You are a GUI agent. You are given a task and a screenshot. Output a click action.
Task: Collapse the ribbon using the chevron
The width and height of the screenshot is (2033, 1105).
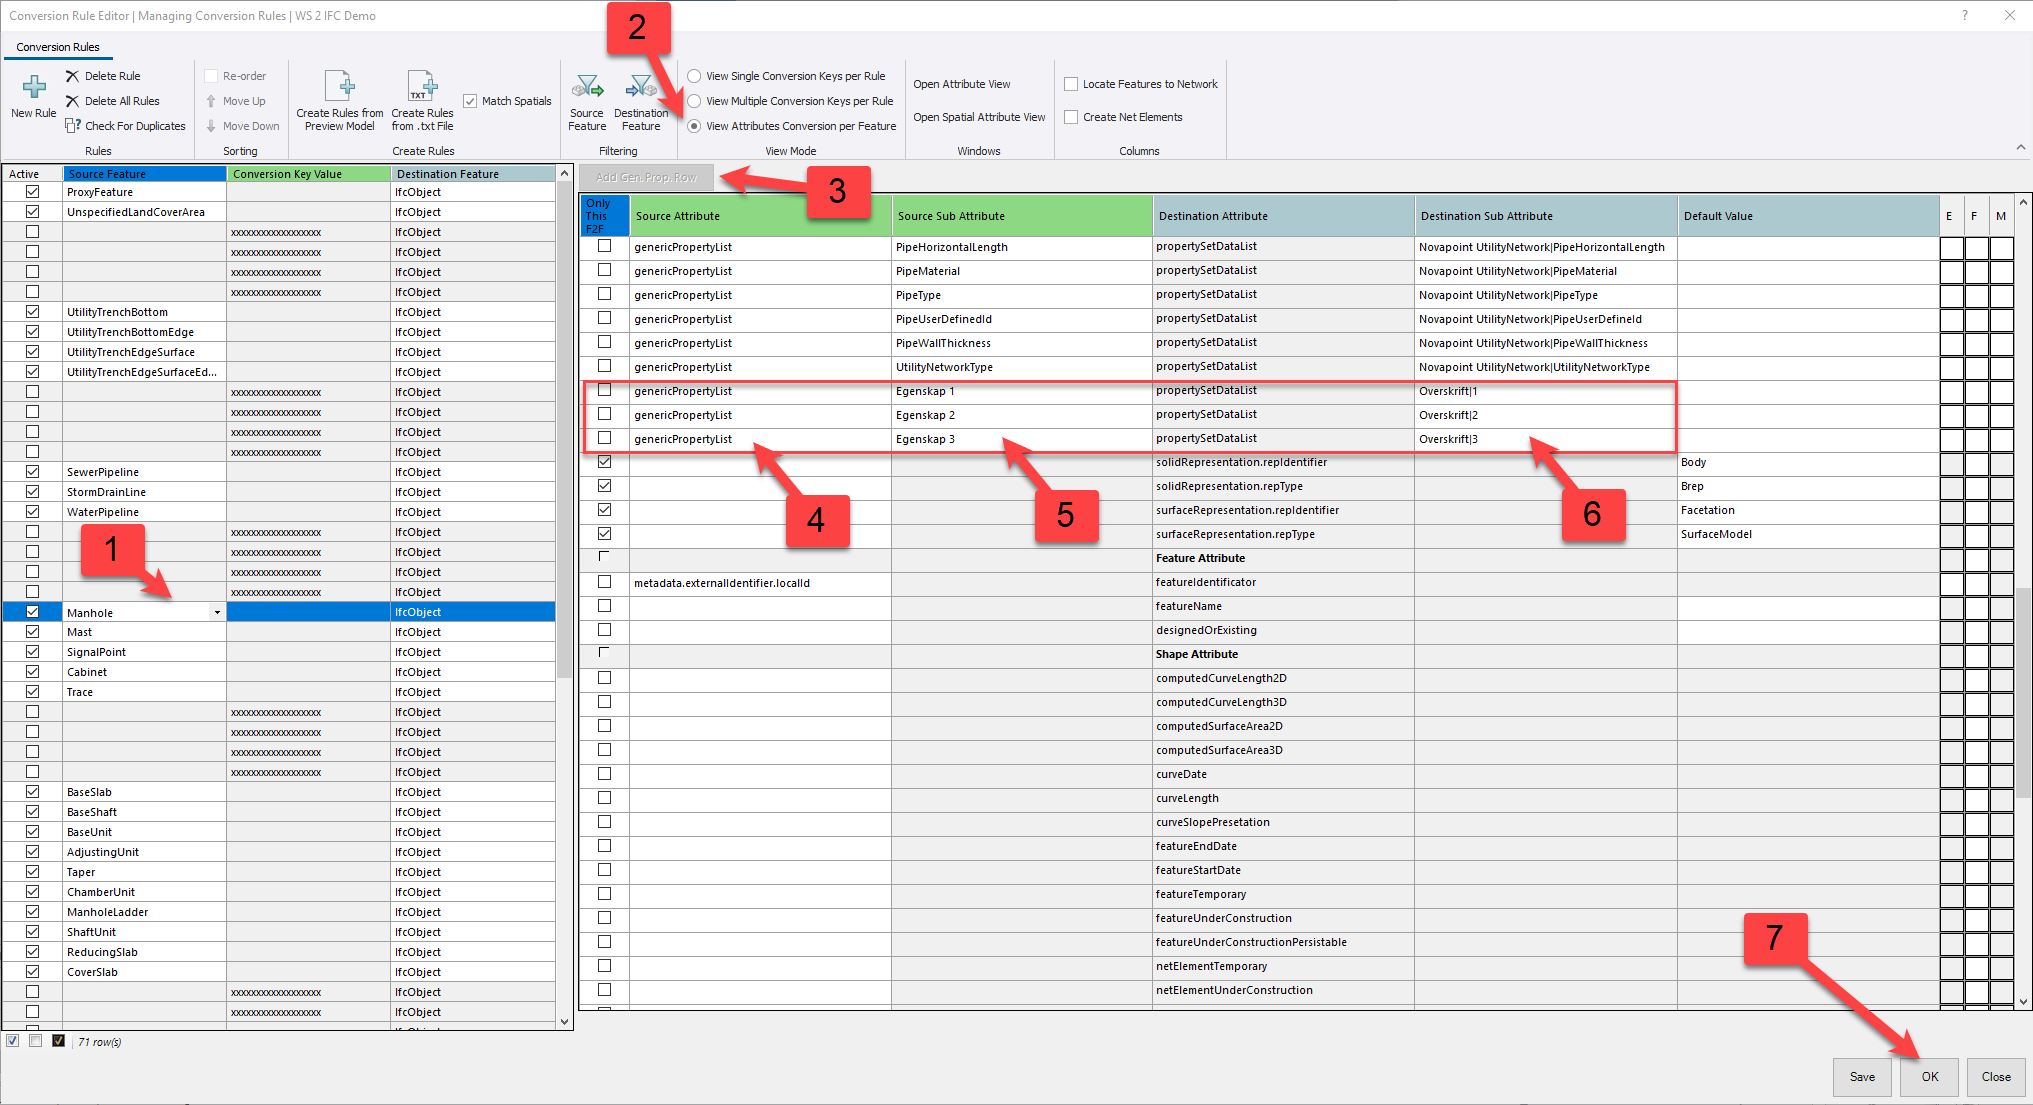coord(2020,147)
